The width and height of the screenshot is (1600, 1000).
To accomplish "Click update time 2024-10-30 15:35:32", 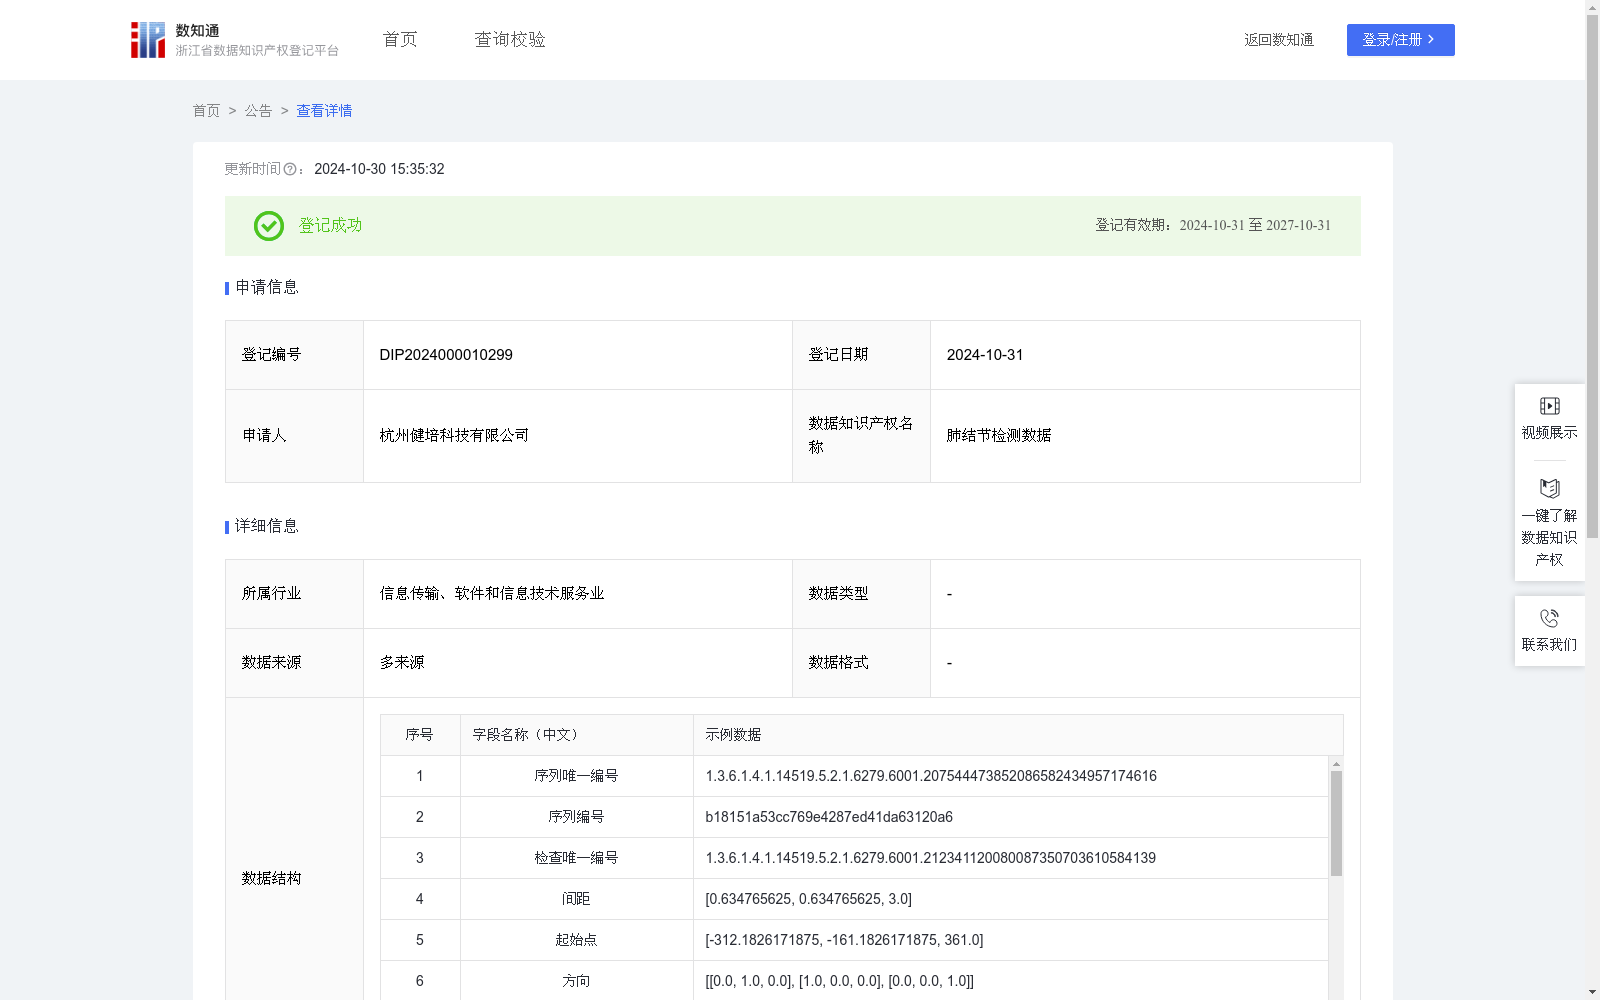I will (379, 170).
